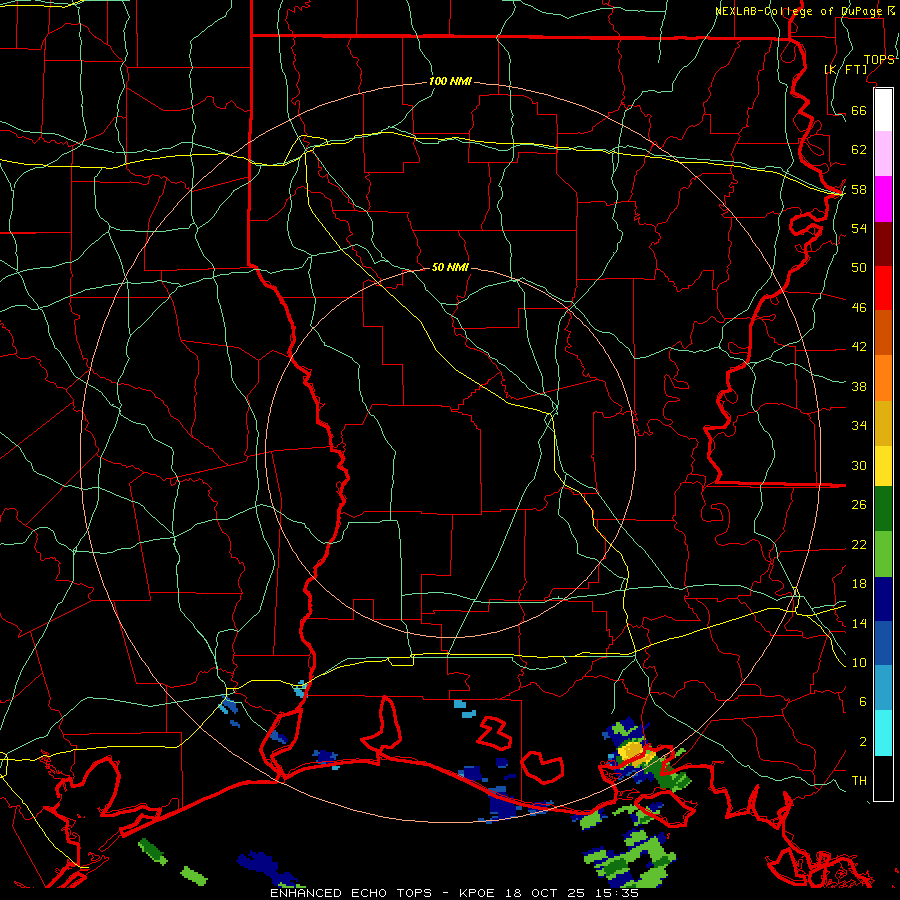Click the light blue 14 kft swatch

click(x=883, y=688)
